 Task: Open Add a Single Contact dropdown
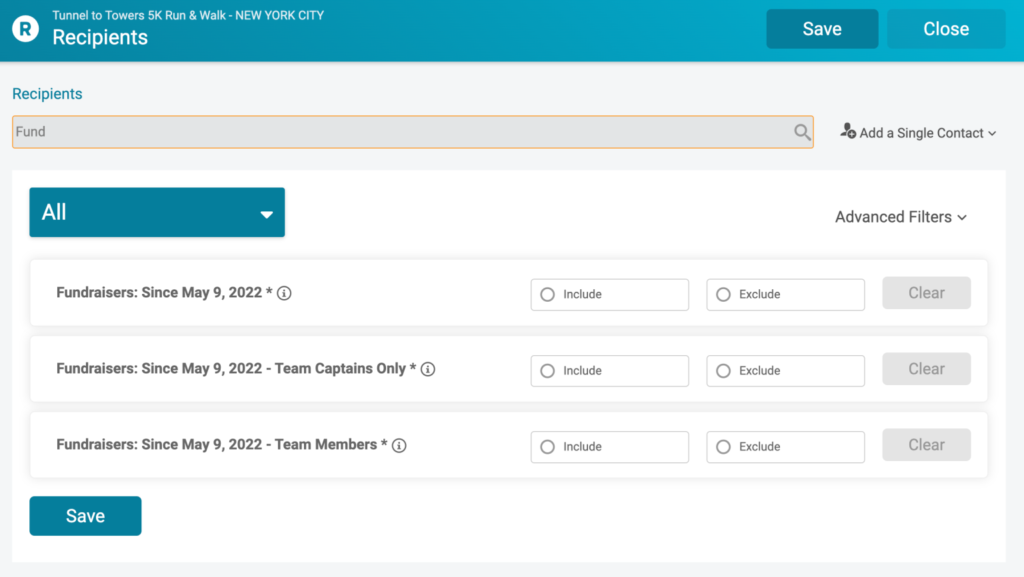(x=918, y=133)
